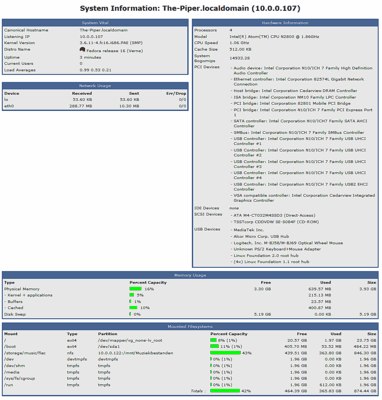
Task: Click the partition /dev/mapper/vg_none-lv_root
Action: click(x=130, y=340)
